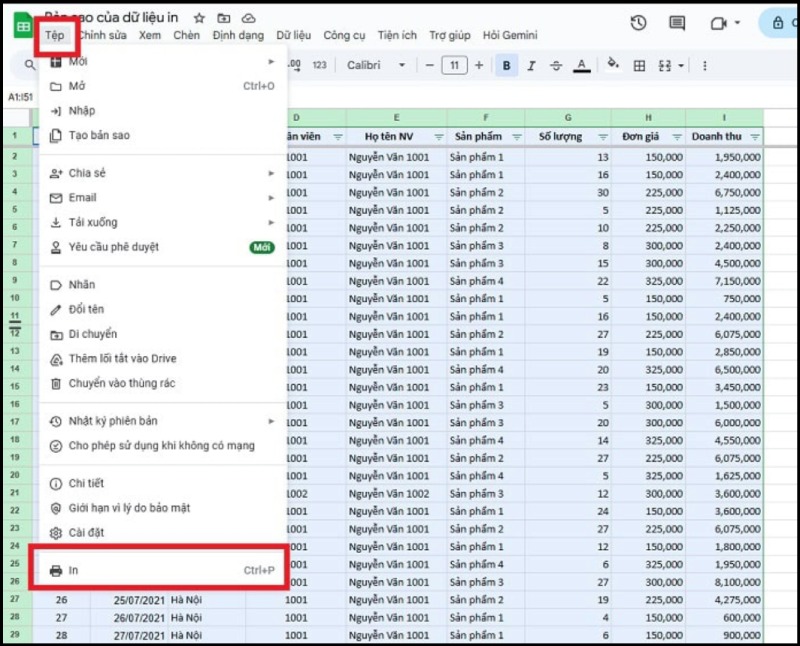Enable offline use via Cho phép sử dụng khi không có mạng
800x646 pixels.
pos(161,446)
